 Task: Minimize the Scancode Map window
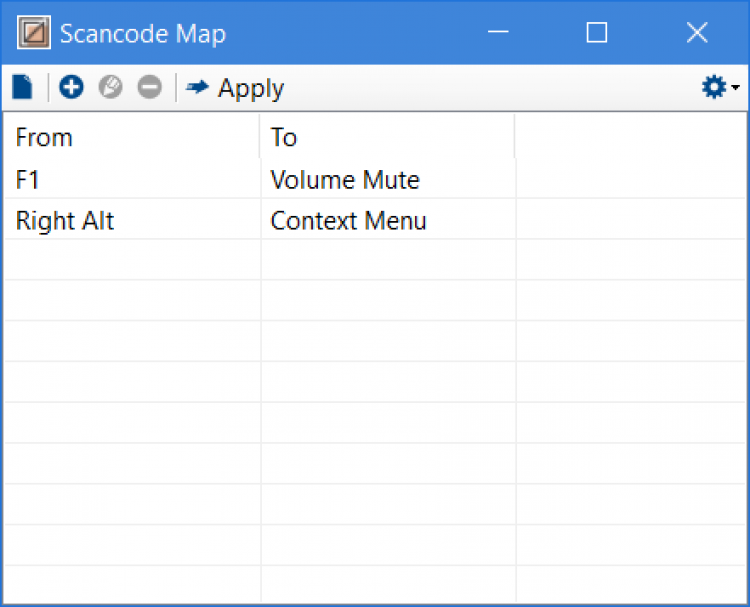tap(499, 33)
